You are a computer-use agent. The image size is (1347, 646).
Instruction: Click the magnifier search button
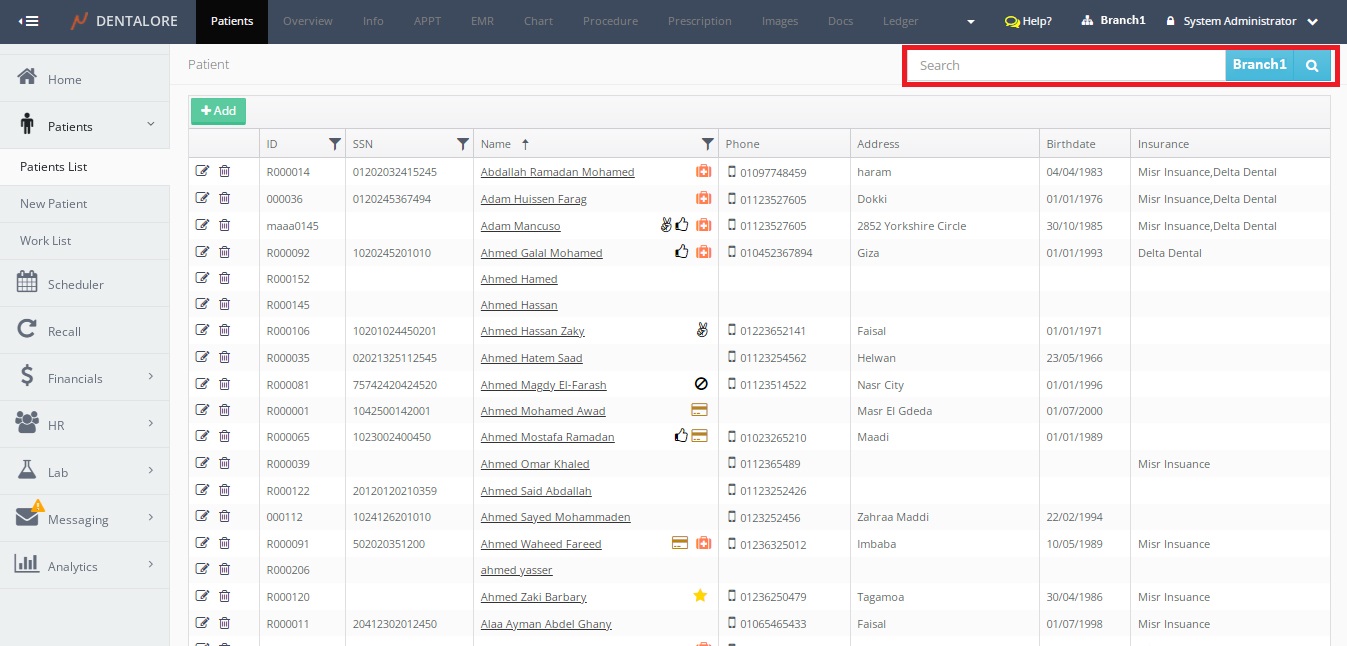tap(1312, 65)
